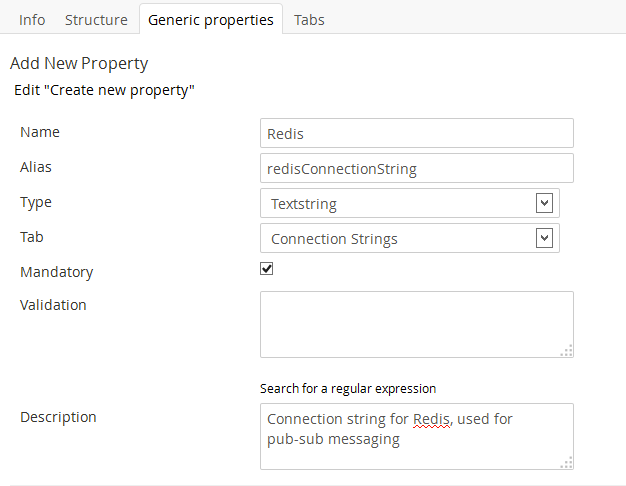Click the Alias field label
Screen dimensions: 626x486
36,167
